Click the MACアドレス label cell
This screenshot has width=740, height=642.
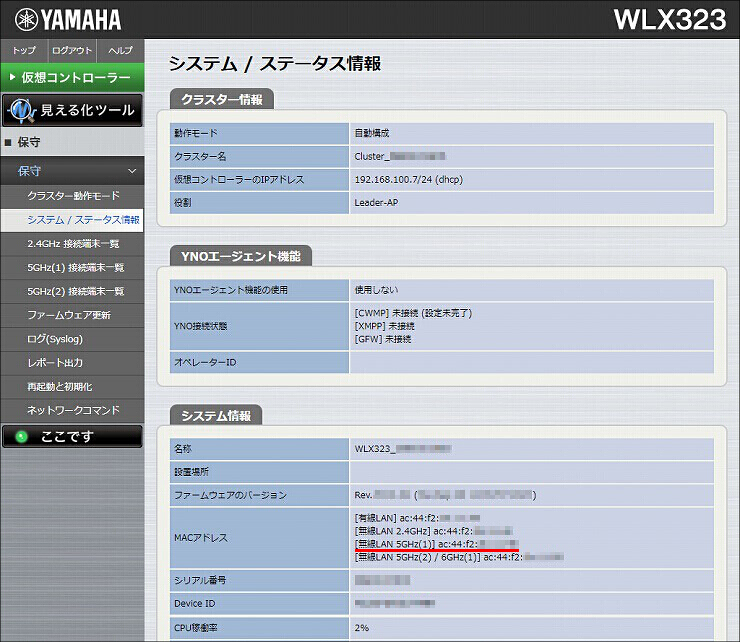point(260,538)
